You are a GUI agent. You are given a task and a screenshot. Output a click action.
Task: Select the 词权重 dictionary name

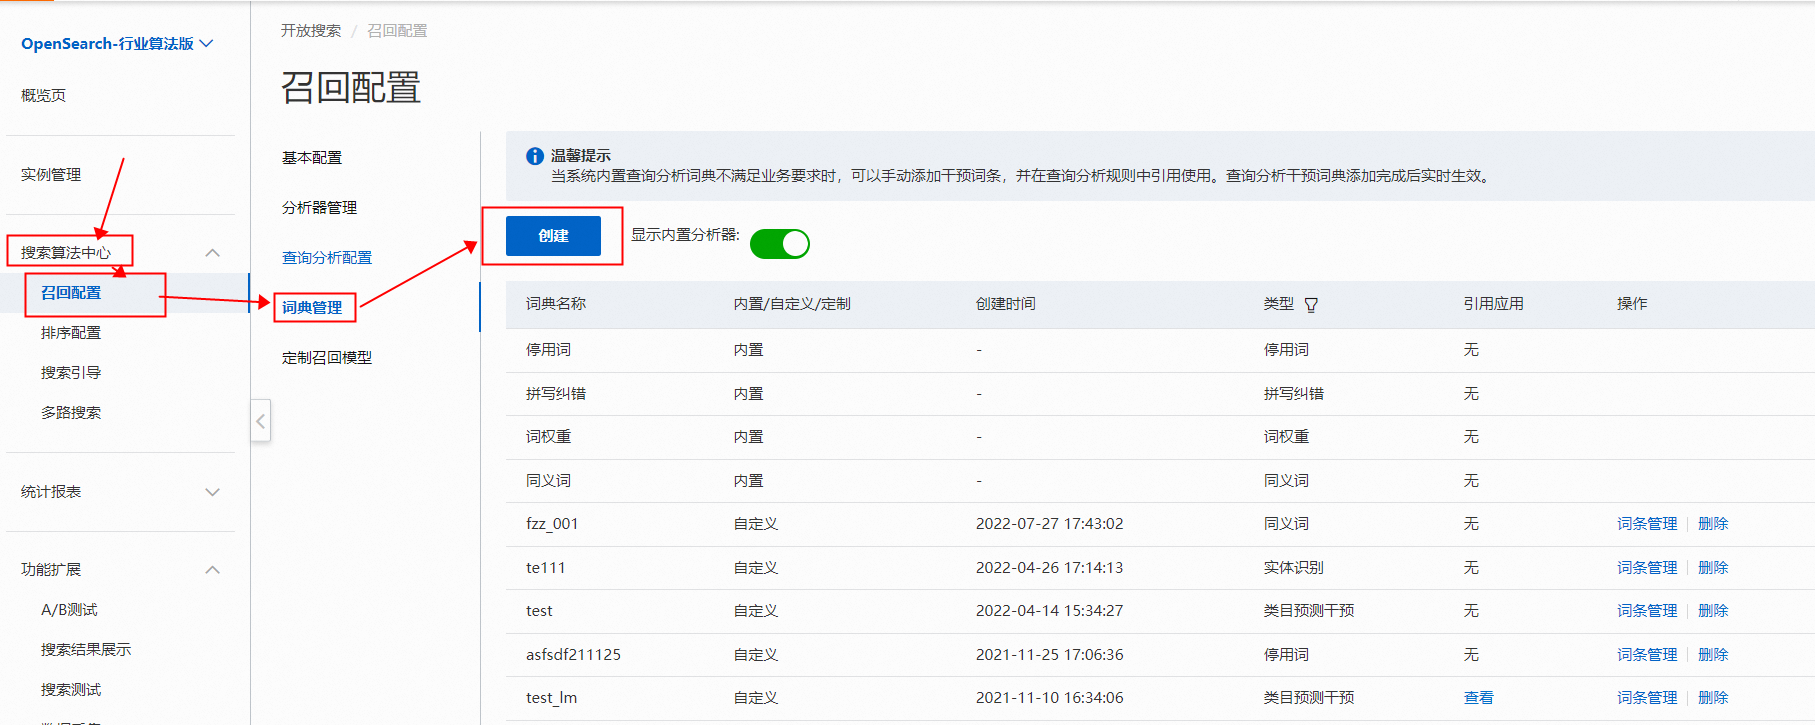[548, 437]
